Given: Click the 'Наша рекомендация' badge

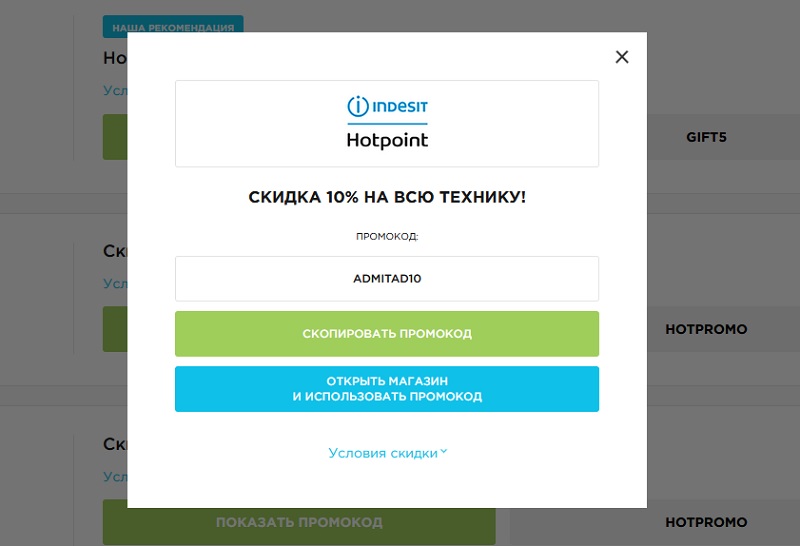Looking at the screenshot, I should click(173, 26).
